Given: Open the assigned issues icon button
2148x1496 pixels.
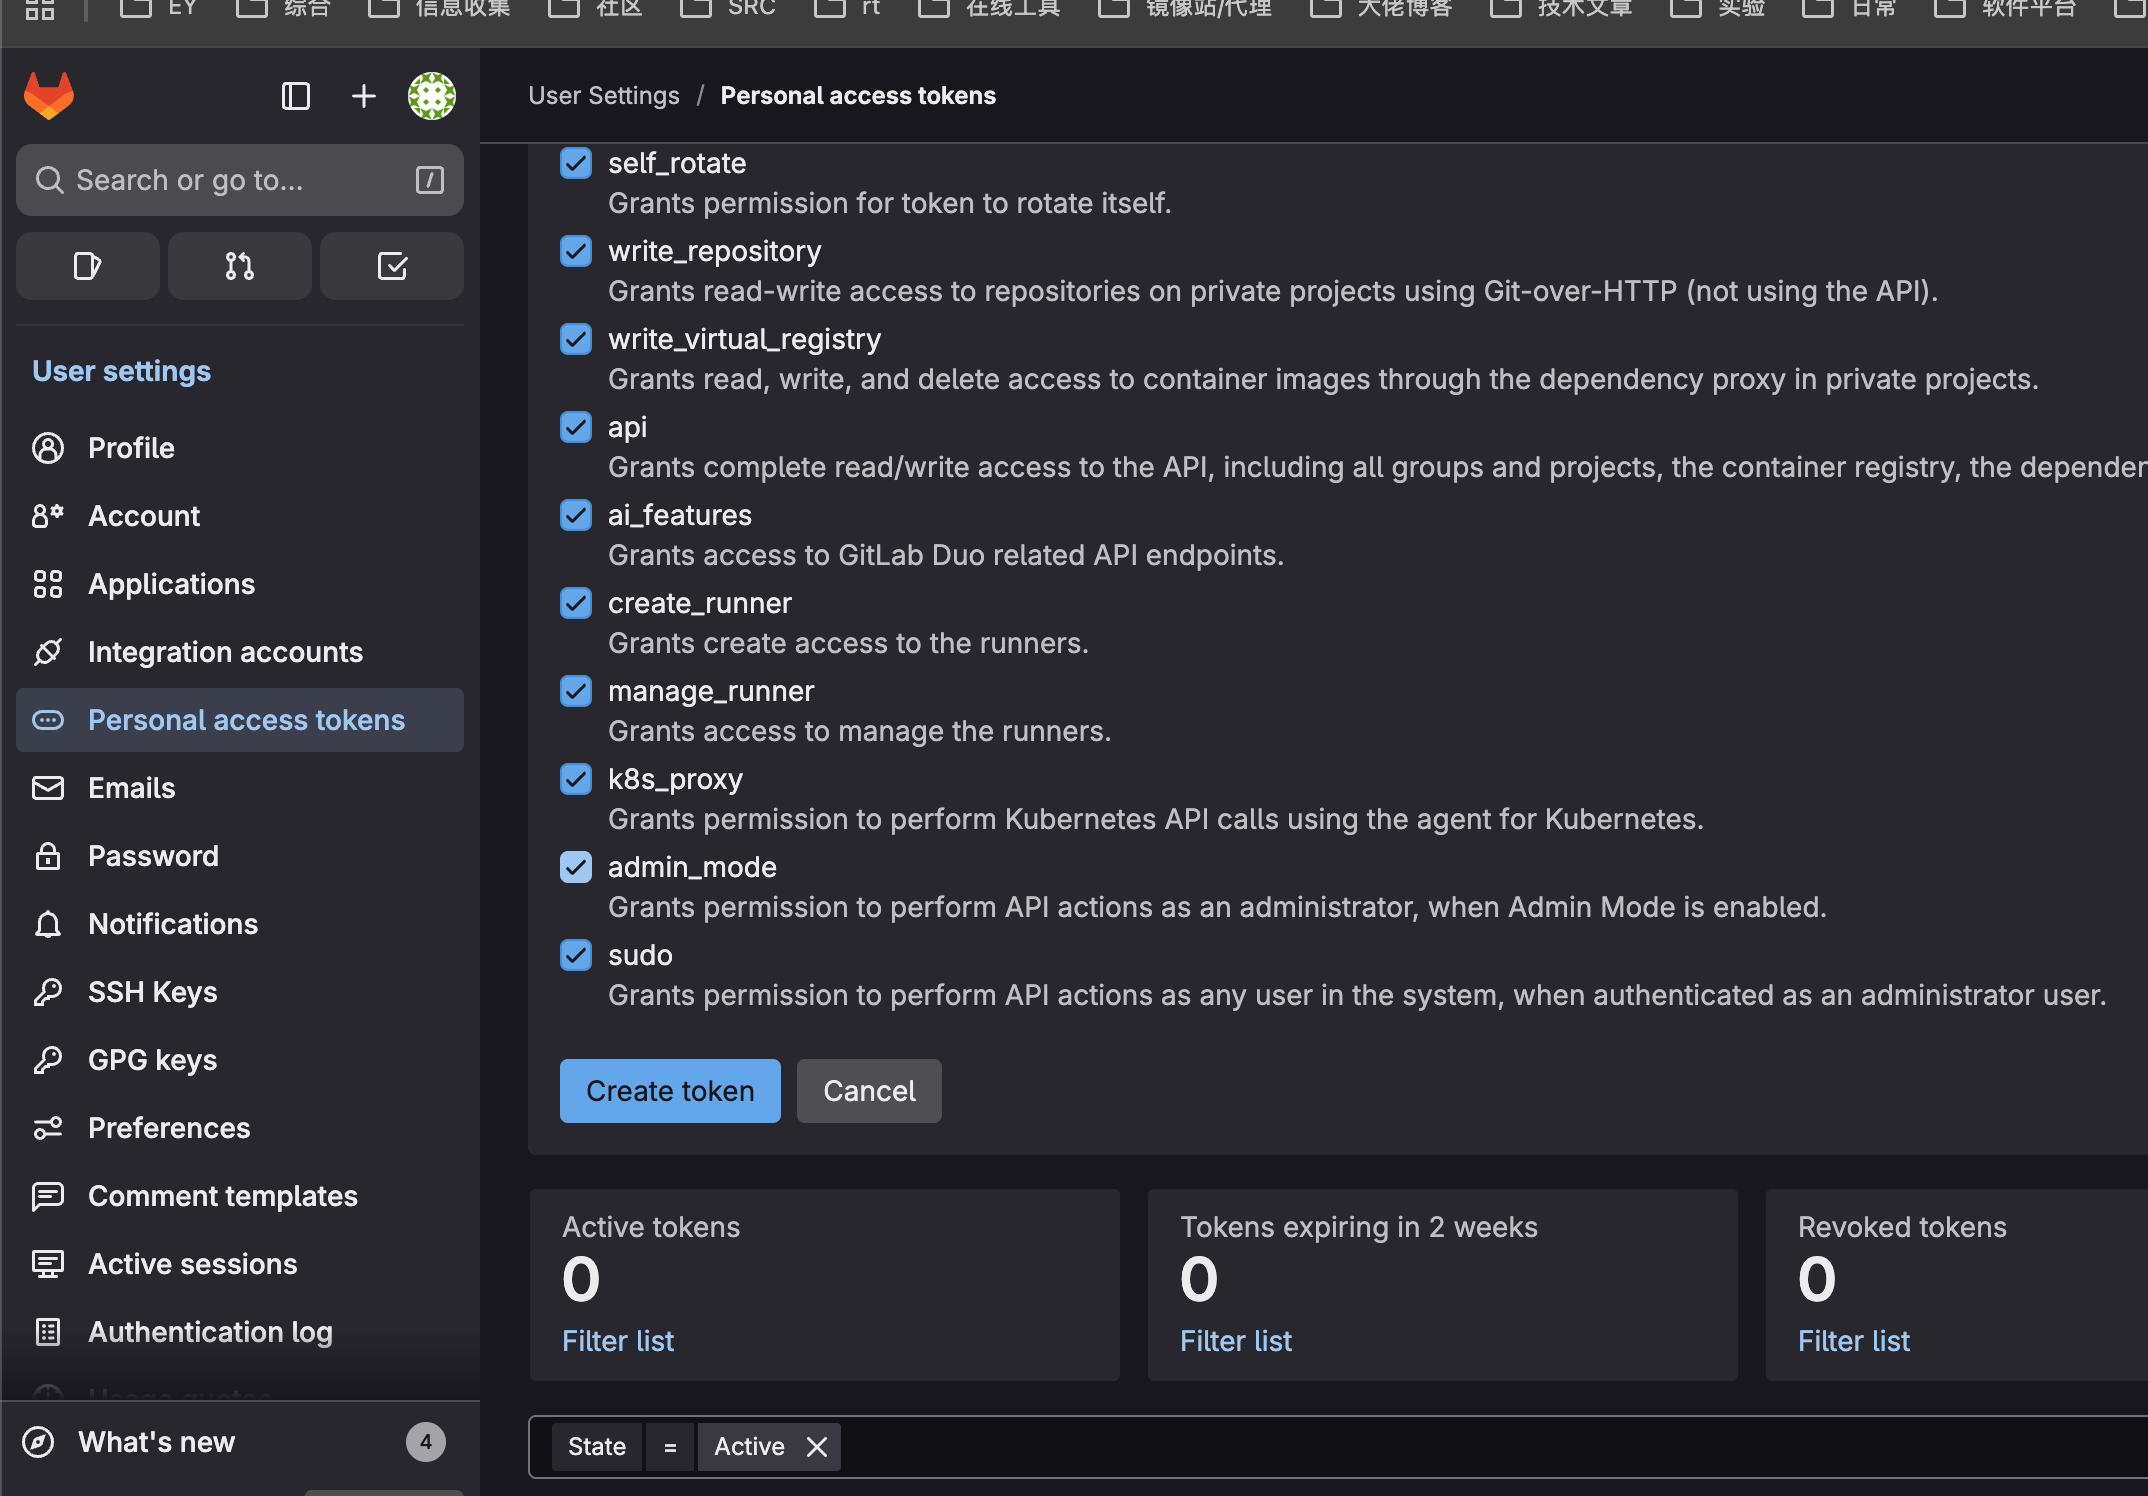Looking at the screenshot, I should coord(88,266).
